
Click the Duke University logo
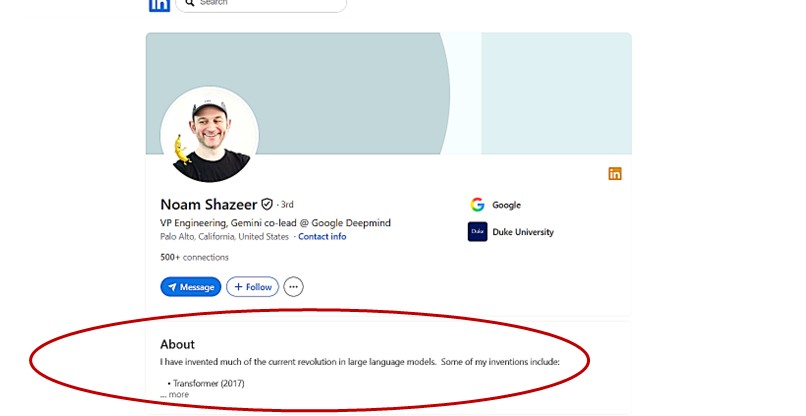click(x=477, y=232)
